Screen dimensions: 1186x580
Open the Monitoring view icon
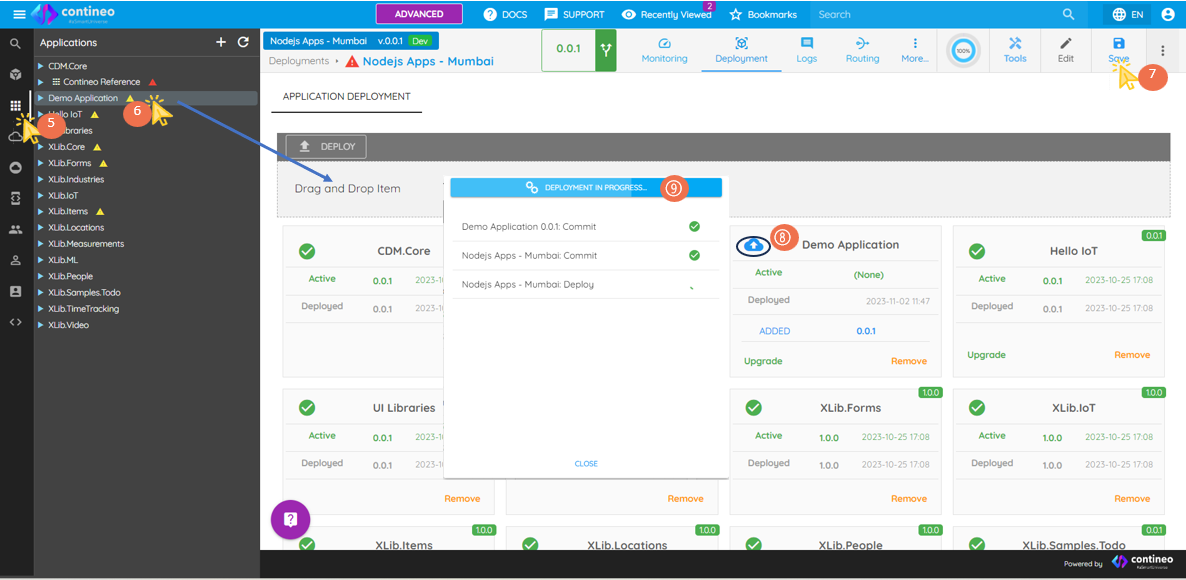(x=664, y=44)
